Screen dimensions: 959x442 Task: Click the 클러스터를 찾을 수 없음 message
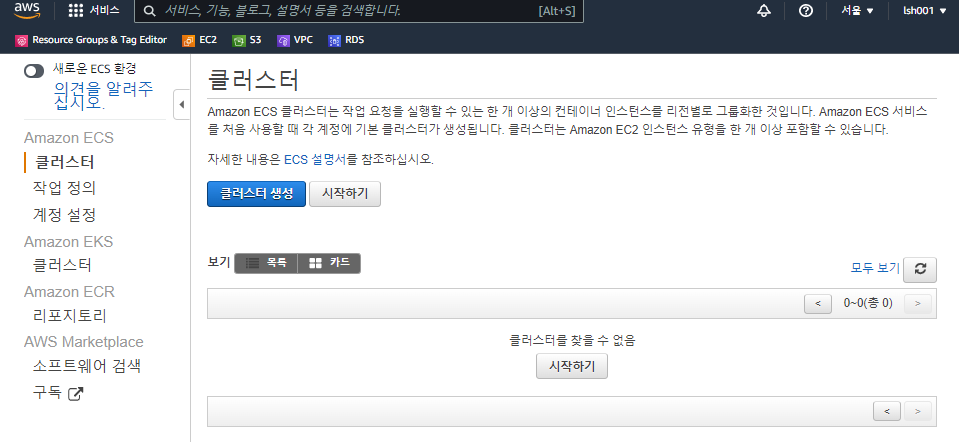tap(572, 341)
